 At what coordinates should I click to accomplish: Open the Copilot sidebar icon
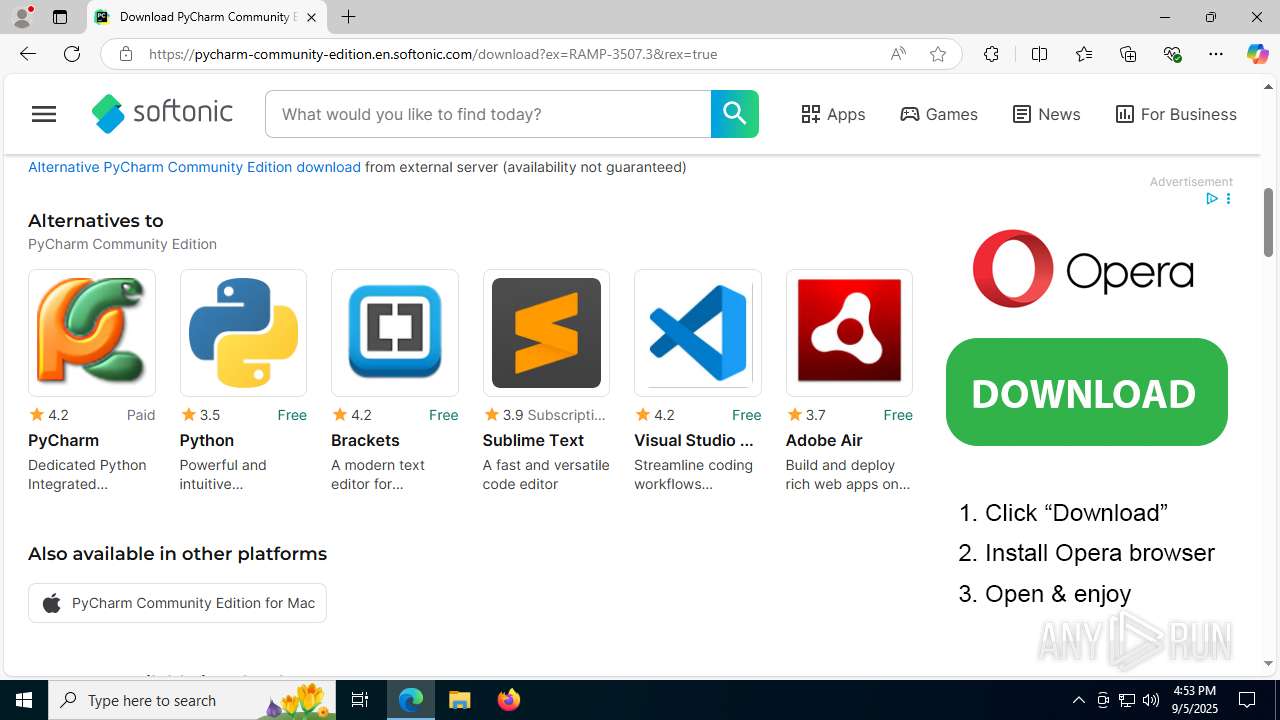(x=1257, y=54)
